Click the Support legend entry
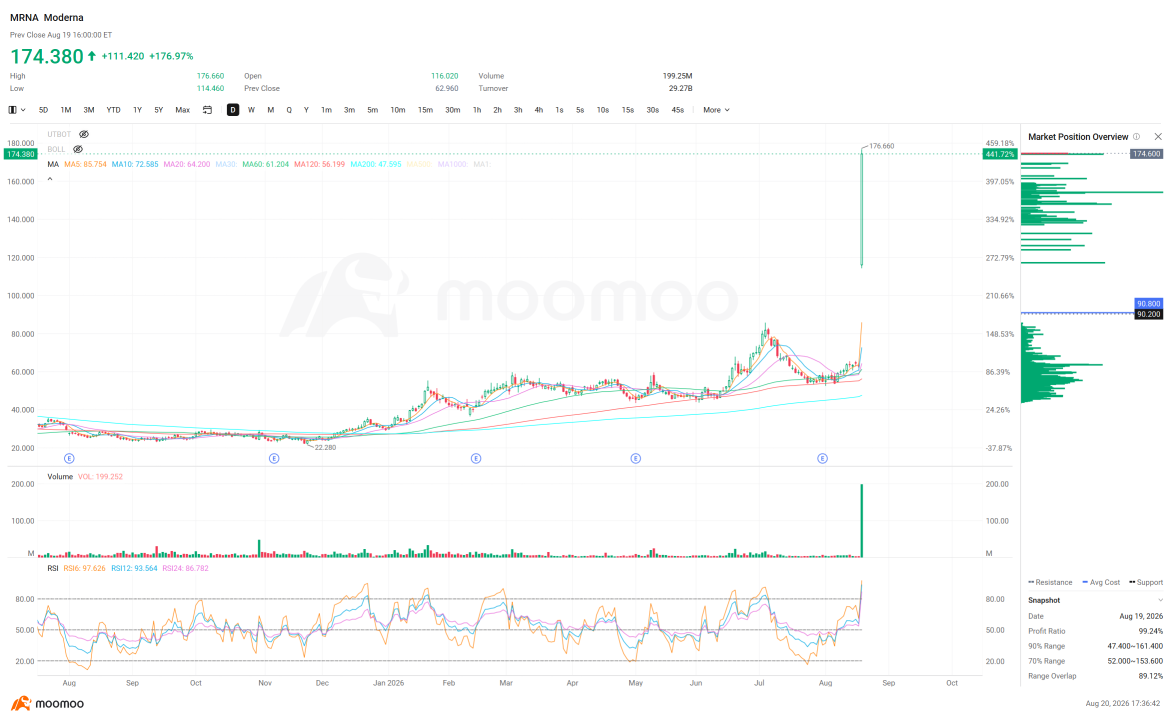Image resolution: width=1171 pixels, height=720 pixels. [1146, 583]
